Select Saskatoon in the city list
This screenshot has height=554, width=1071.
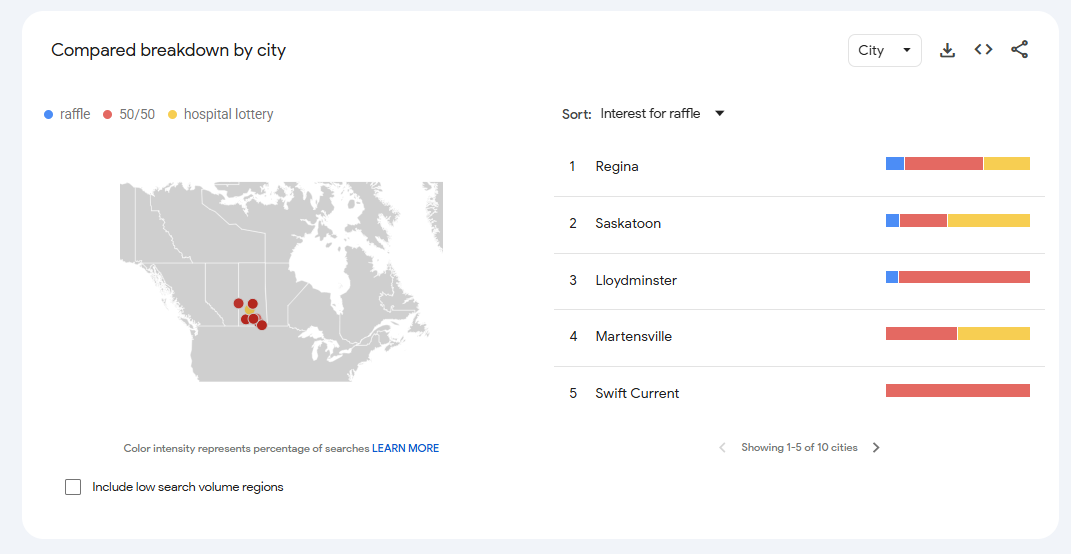click(627, 223)
